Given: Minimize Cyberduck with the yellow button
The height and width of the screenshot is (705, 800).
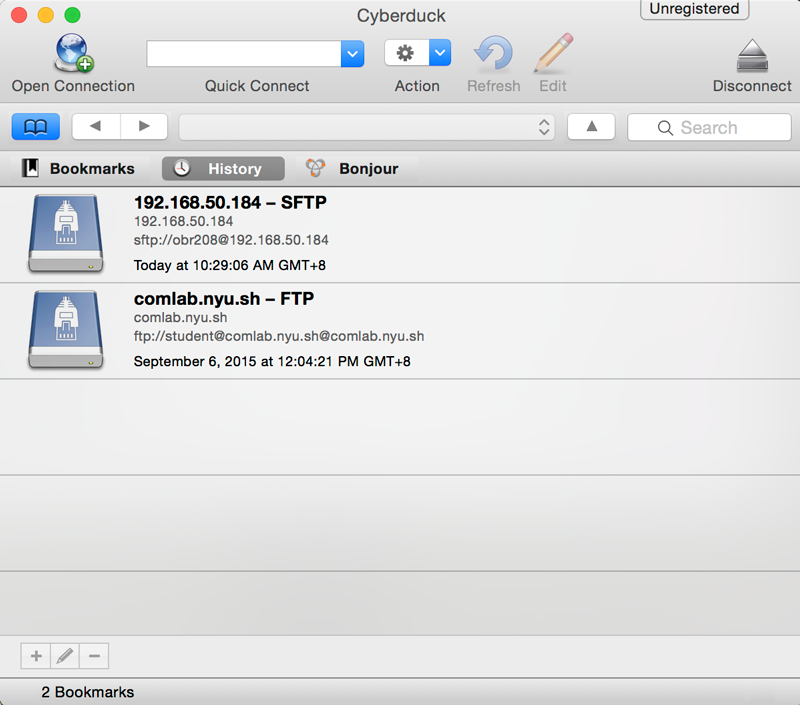Looking at the screenshot, I should point(46,15).
